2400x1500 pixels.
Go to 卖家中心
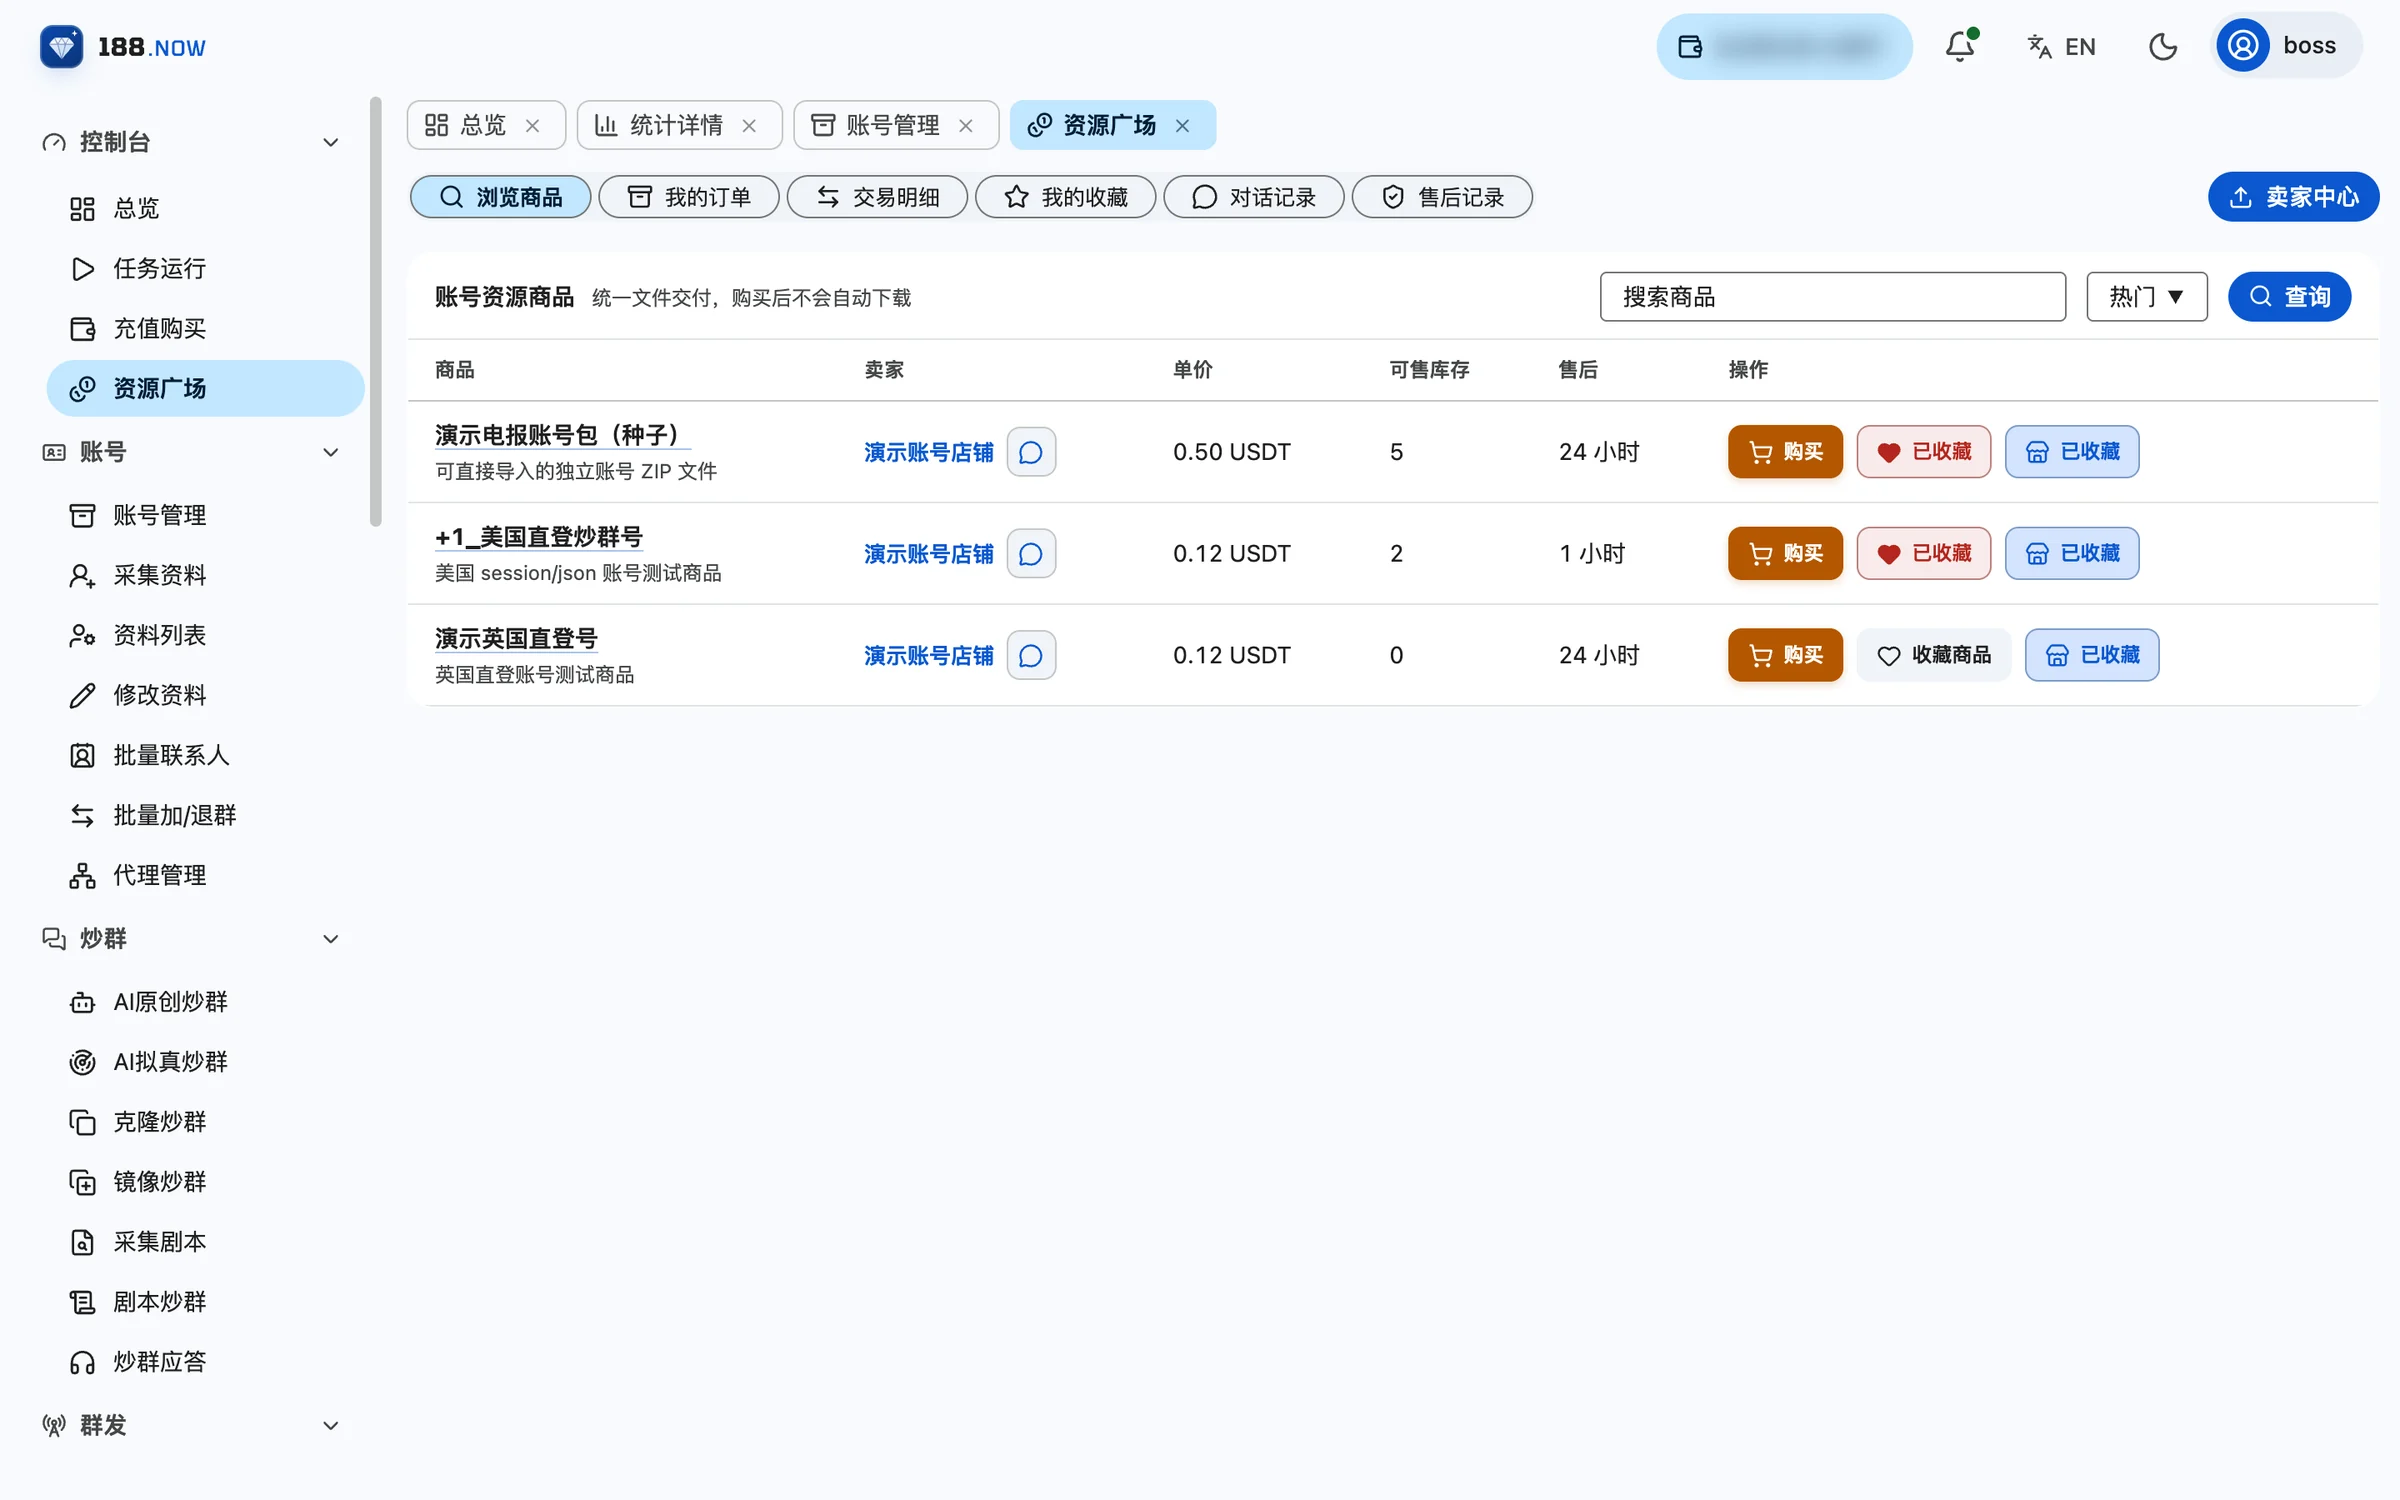(2293, 197)
